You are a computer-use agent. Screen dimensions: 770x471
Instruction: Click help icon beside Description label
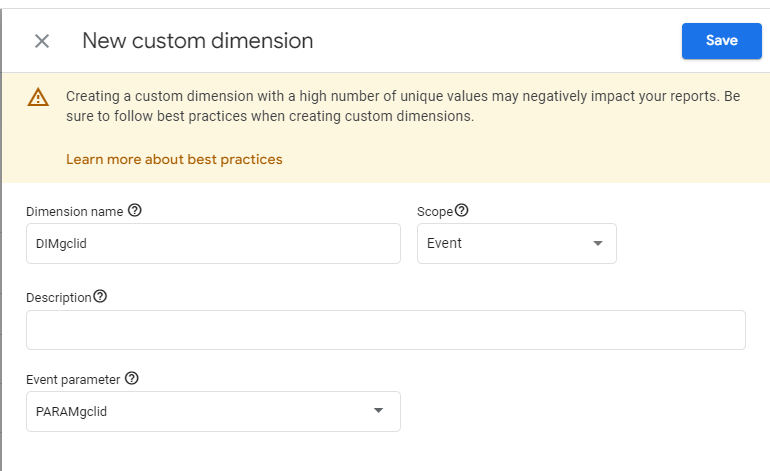point(100,297)
